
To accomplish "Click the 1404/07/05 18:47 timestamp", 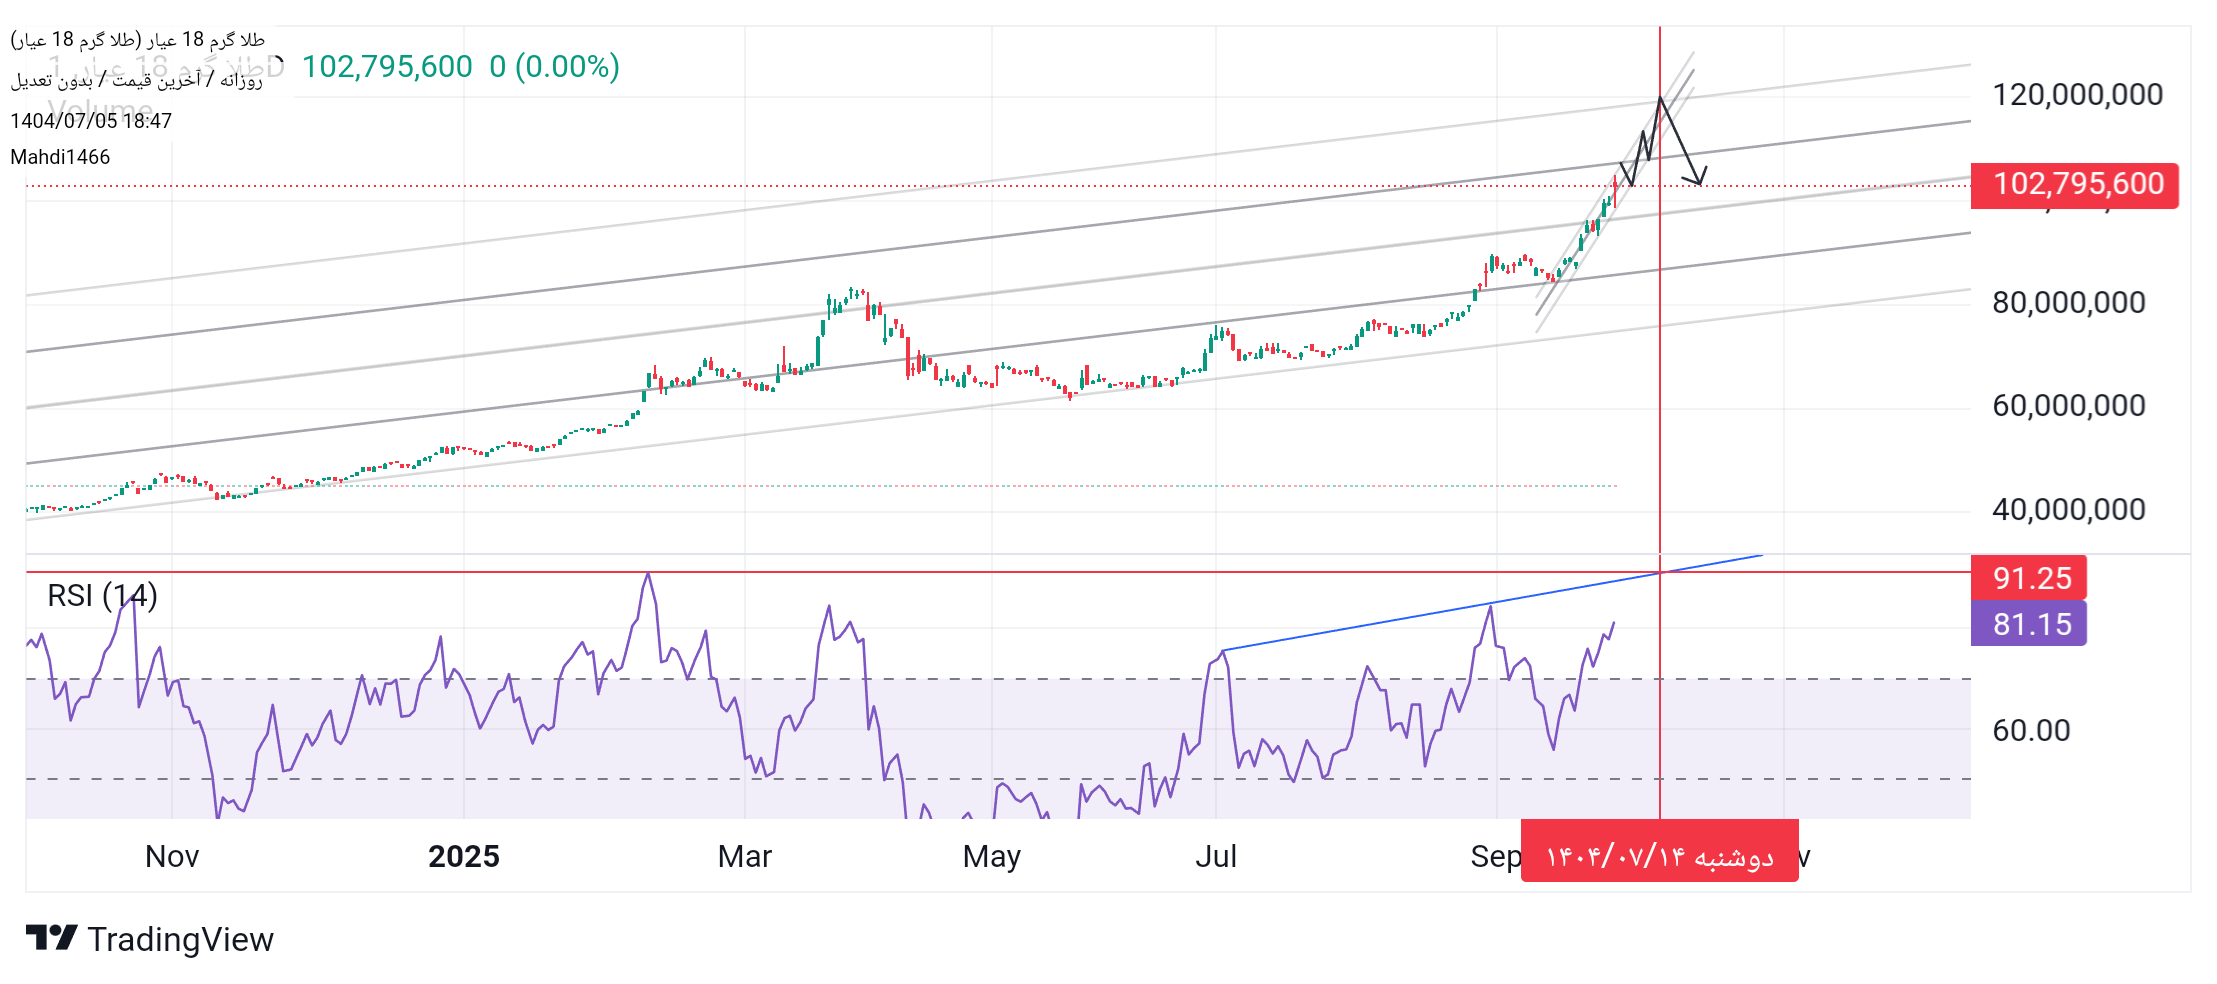I will [x=91, y=121].
